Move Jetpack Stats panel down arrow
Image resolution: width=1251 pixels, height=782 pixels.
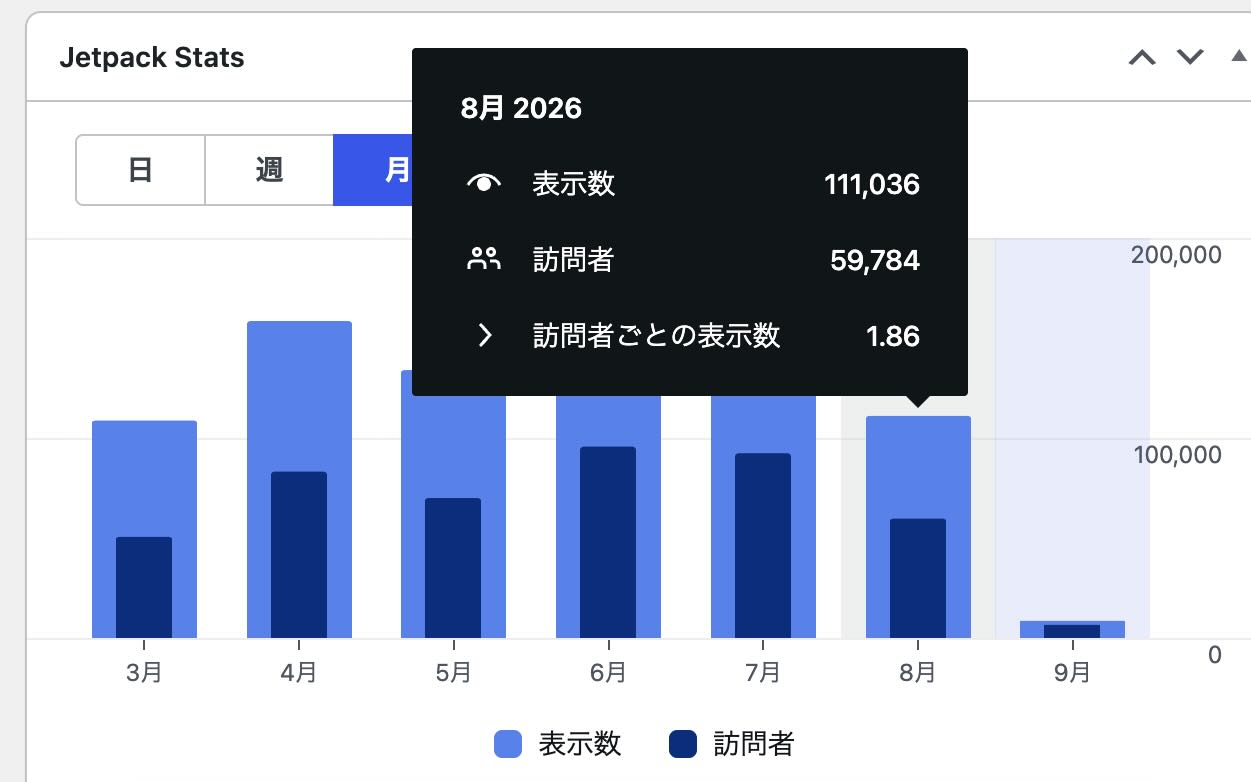[x=1190, y=57]
